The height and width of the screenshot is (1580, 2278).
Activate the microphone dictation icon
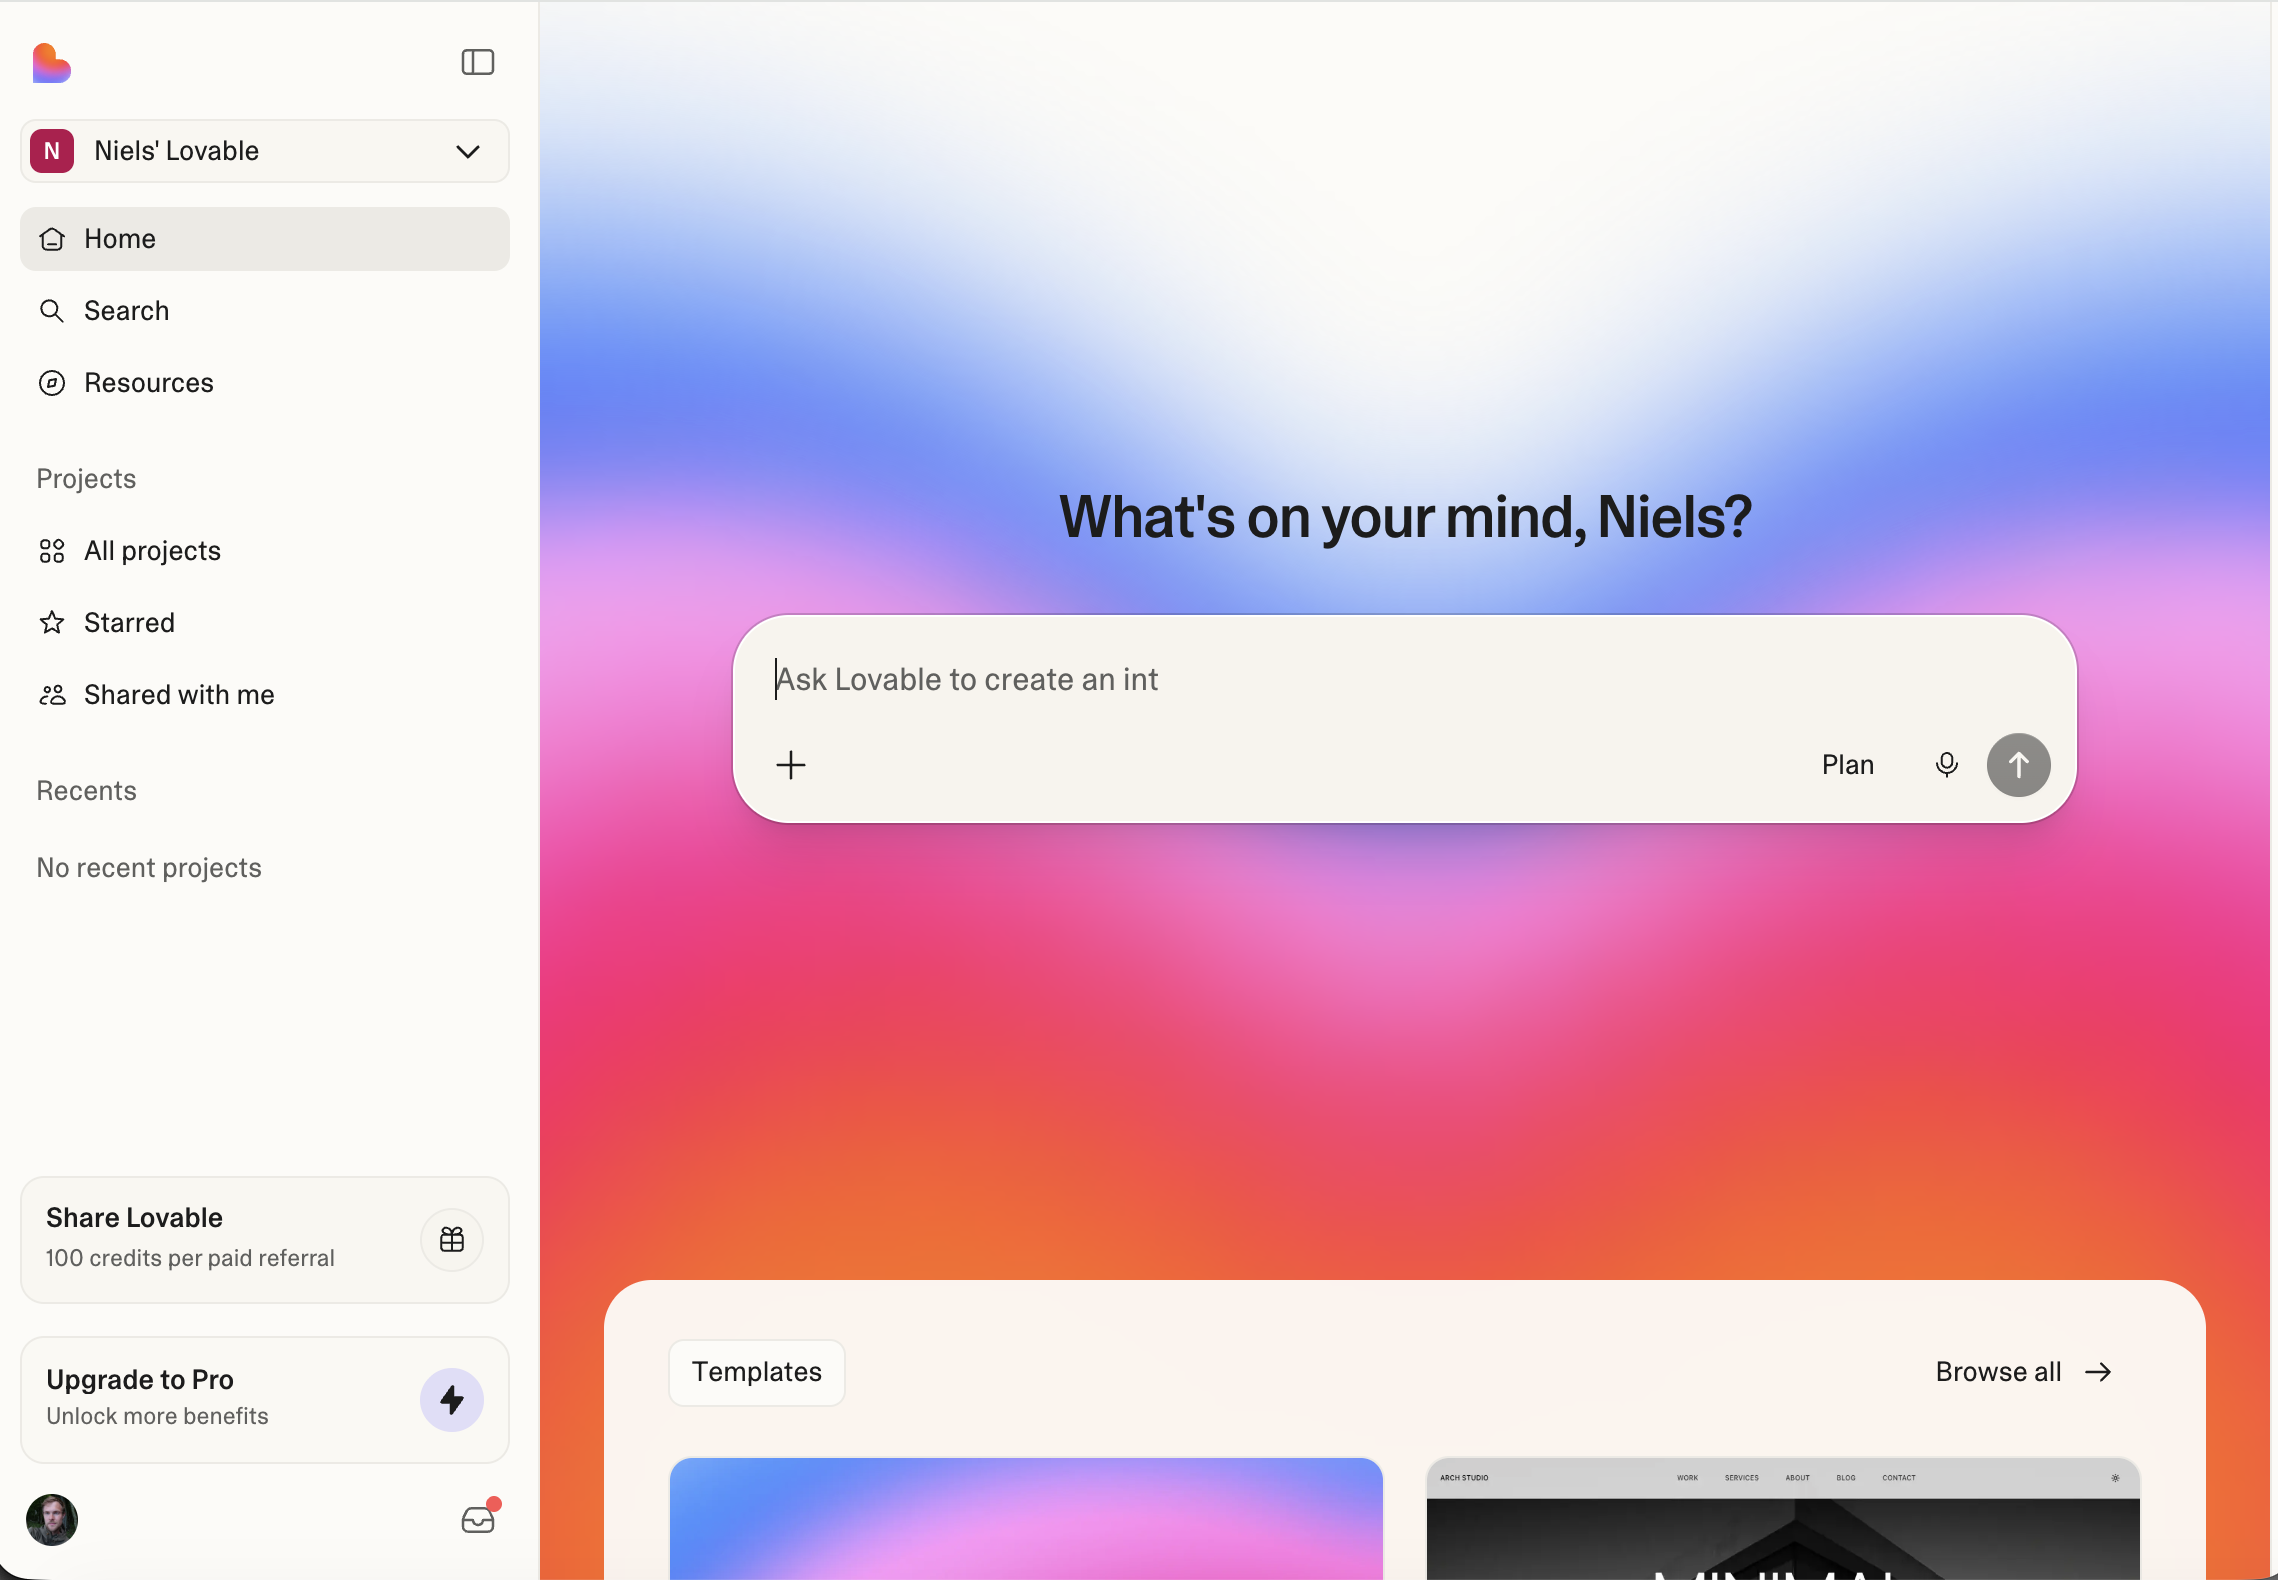(1946, 764)
